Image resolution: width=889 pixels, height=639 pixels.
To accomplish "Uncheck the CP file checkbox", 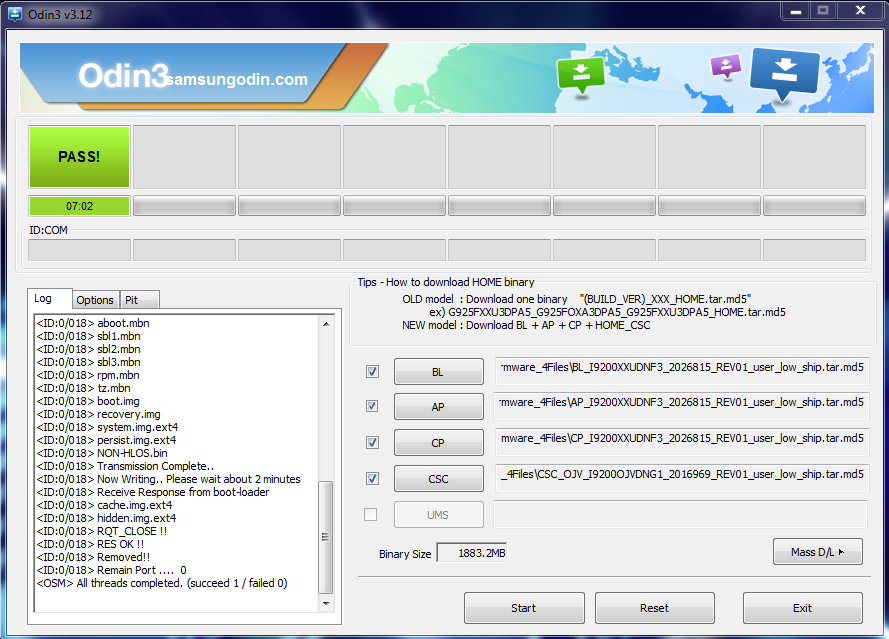I will (x=372, y=442).
